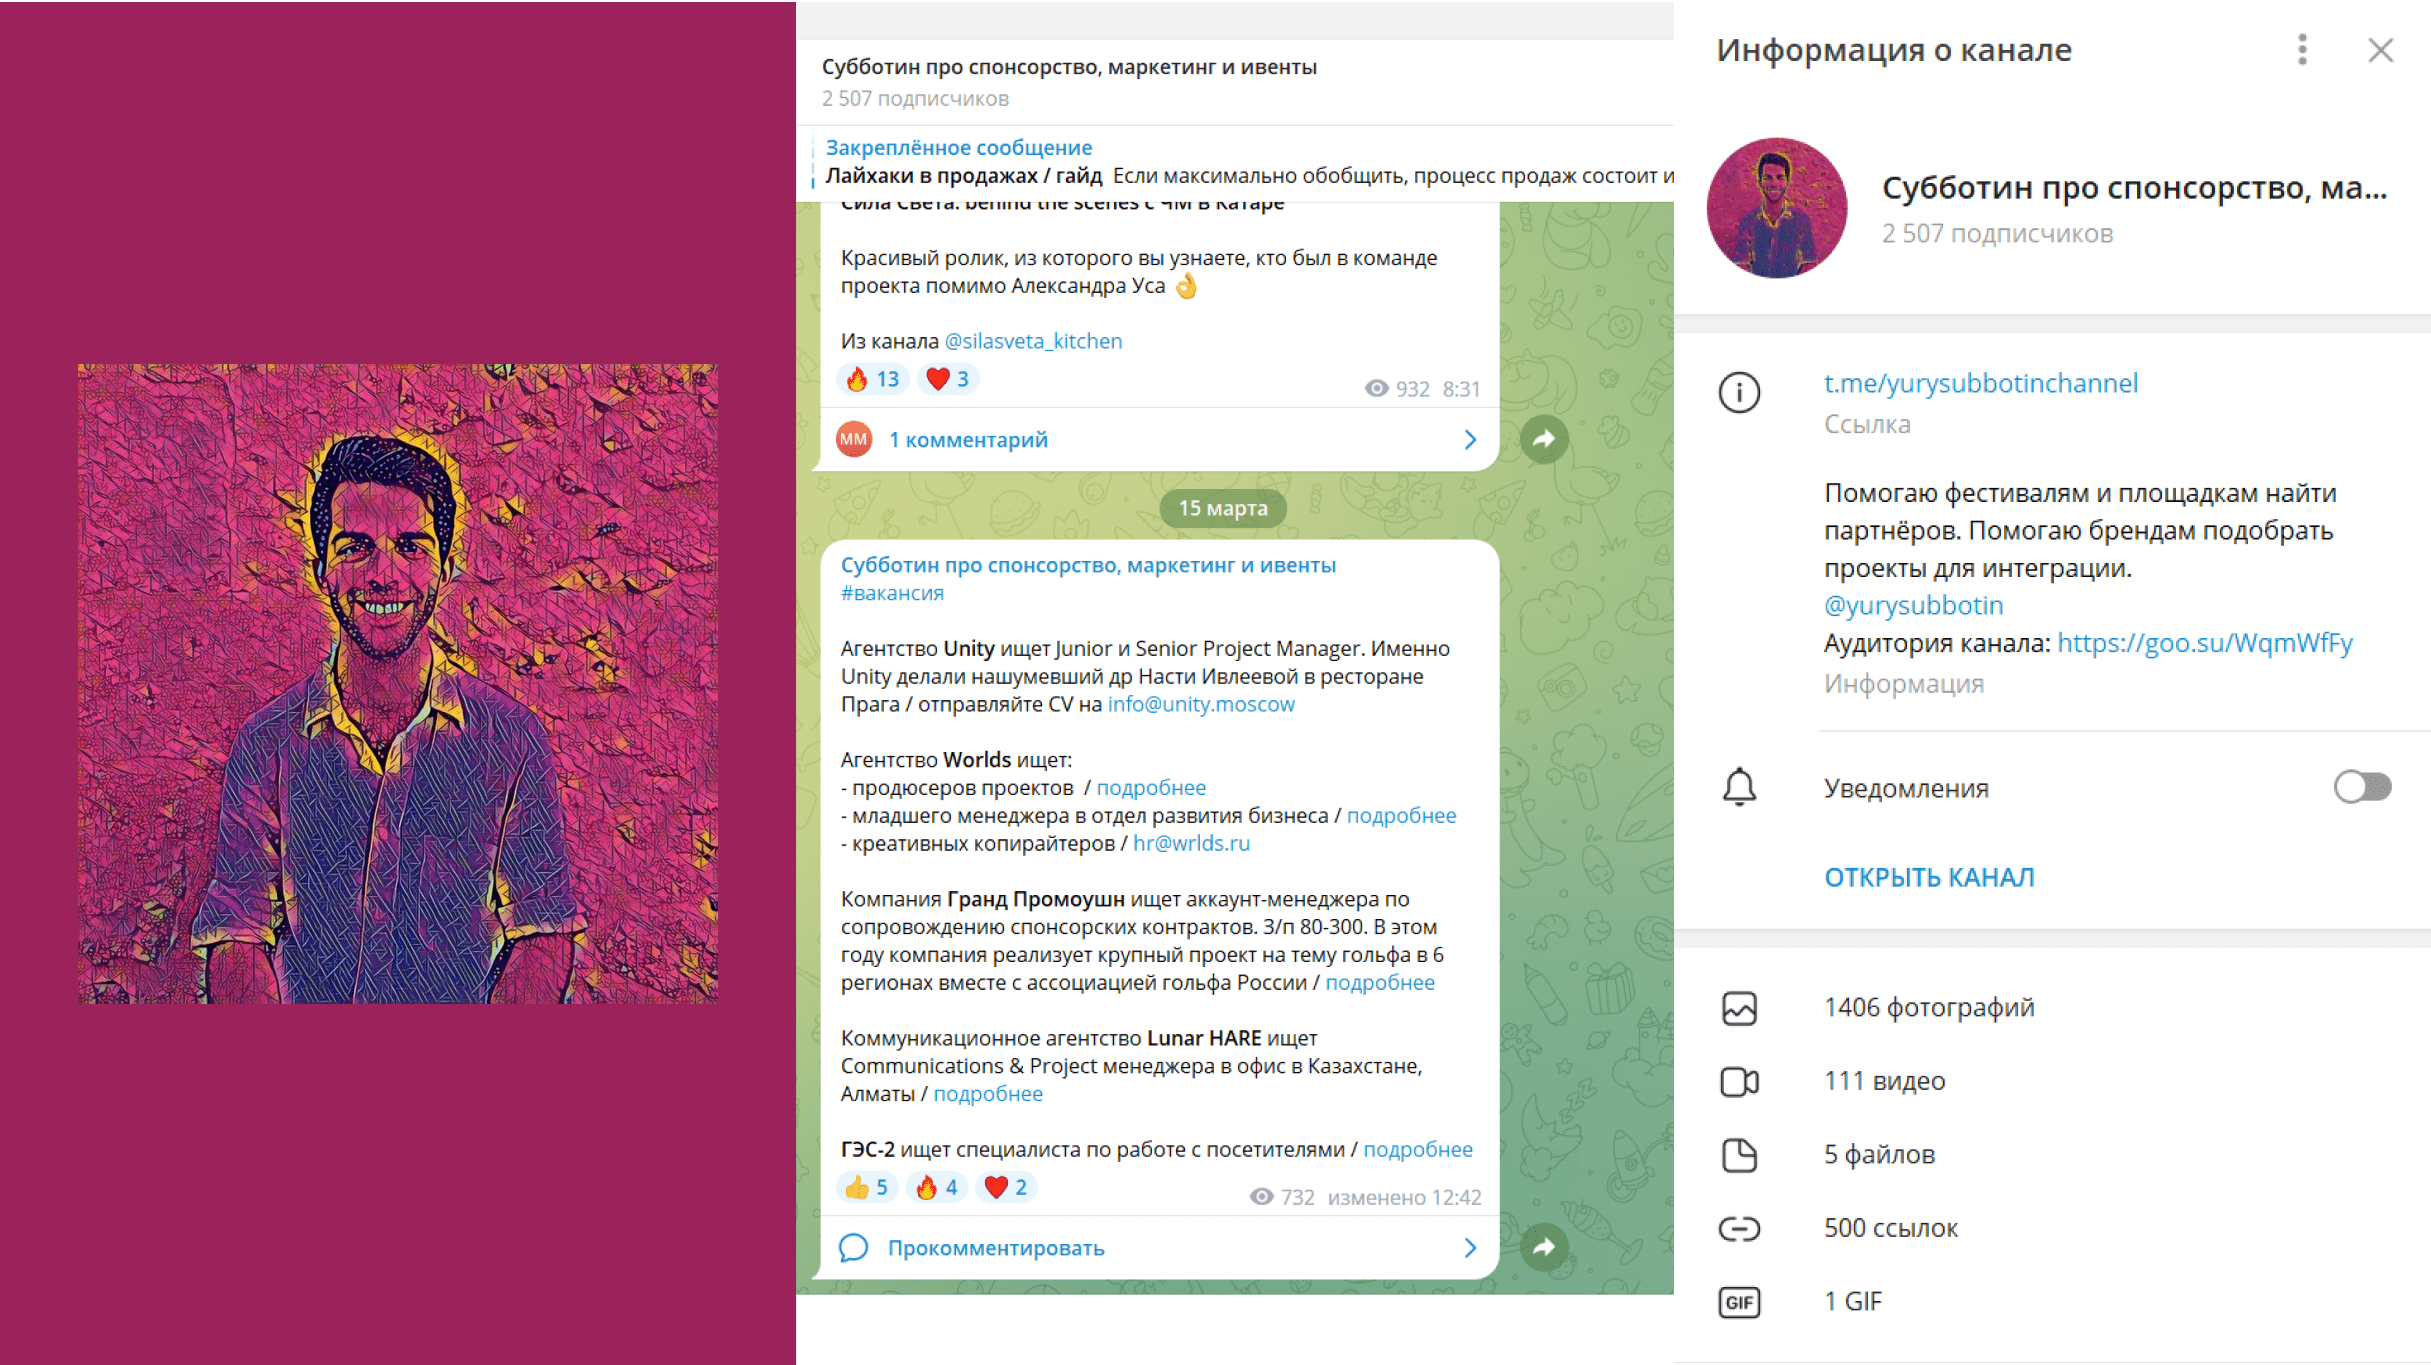2431x1365 pixels.
Task: Click the thumbs-up reaction with 5 votes
Action: tap(867, 1187)
